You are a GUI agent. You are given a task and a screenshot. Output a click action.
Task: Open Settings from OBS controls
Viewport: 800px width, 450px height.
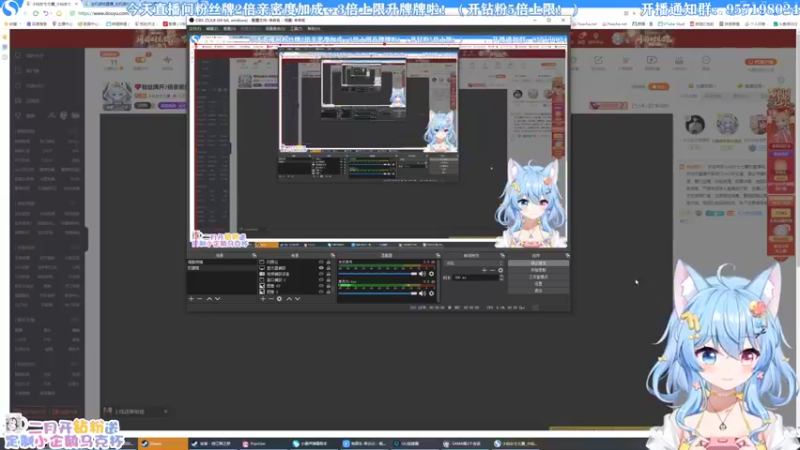click(x=538, y=283)
